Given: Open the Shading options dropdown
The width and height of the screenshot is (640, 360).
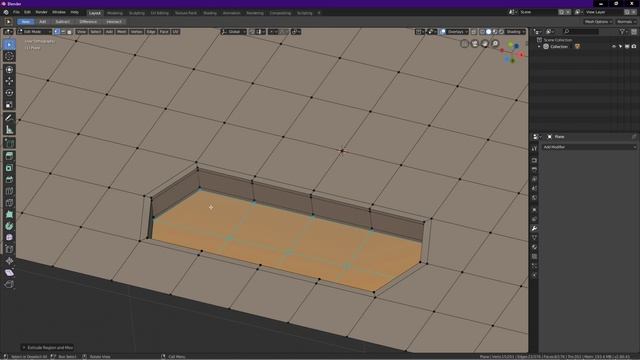Looking at the screenshot, I should (x=516, y=31).
